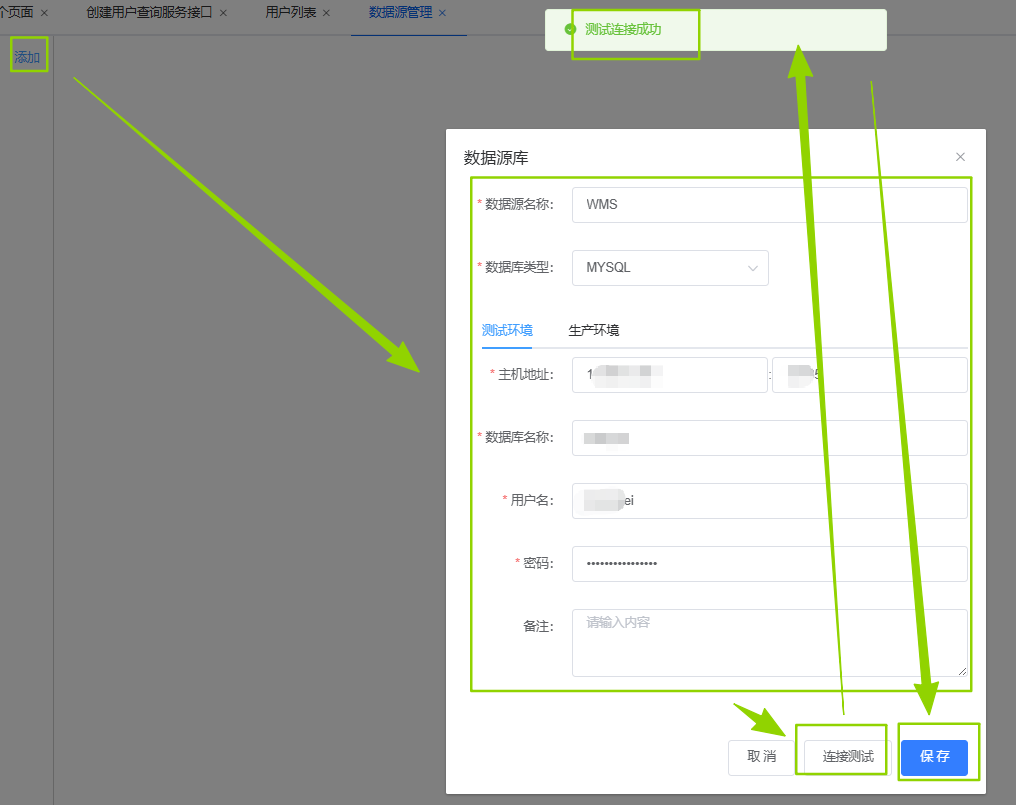Close the 数据源库 dialog with the X icon
1016x805 pixels.
pyautogui.click(x=960, y=157)
